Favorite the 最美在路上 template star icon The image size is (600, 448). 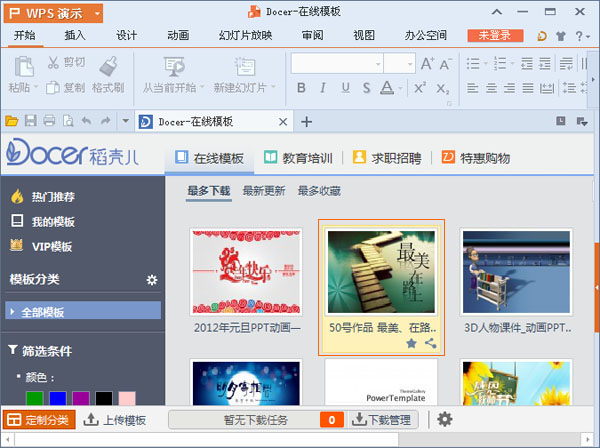tap(411, 343)
